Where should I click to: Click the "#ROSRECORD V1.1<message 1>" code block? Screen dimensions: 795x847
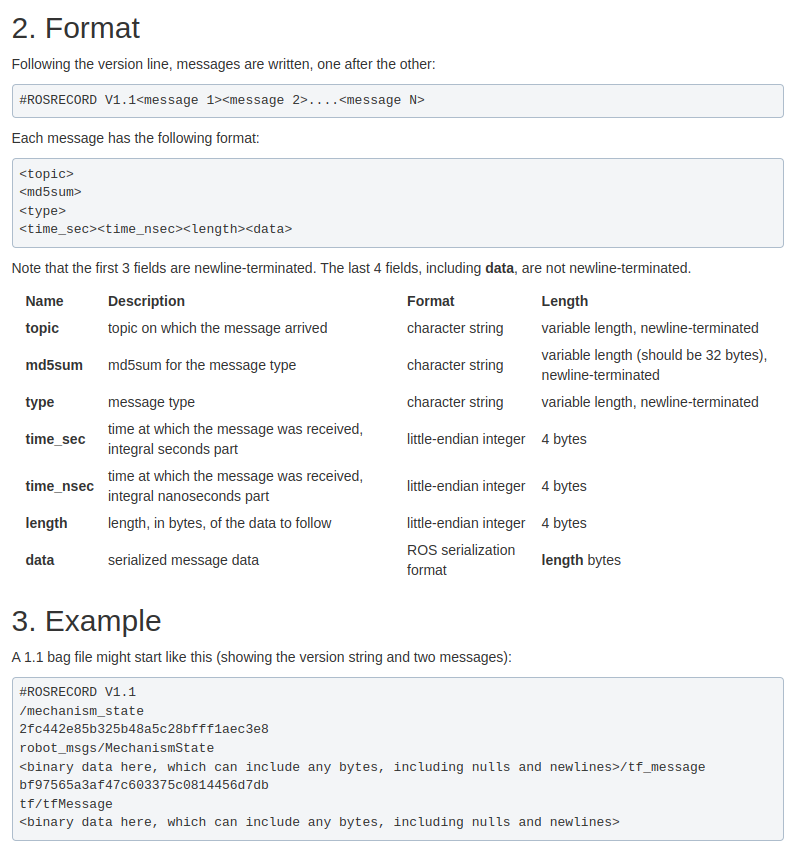pos(221,100)
